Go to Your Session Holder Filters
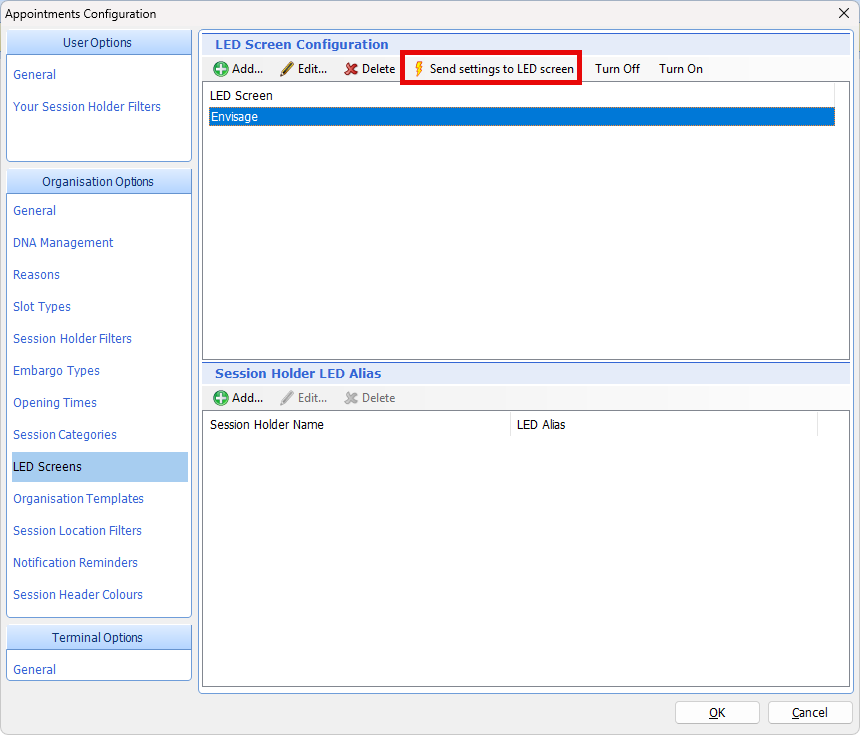 coord(87,107)
